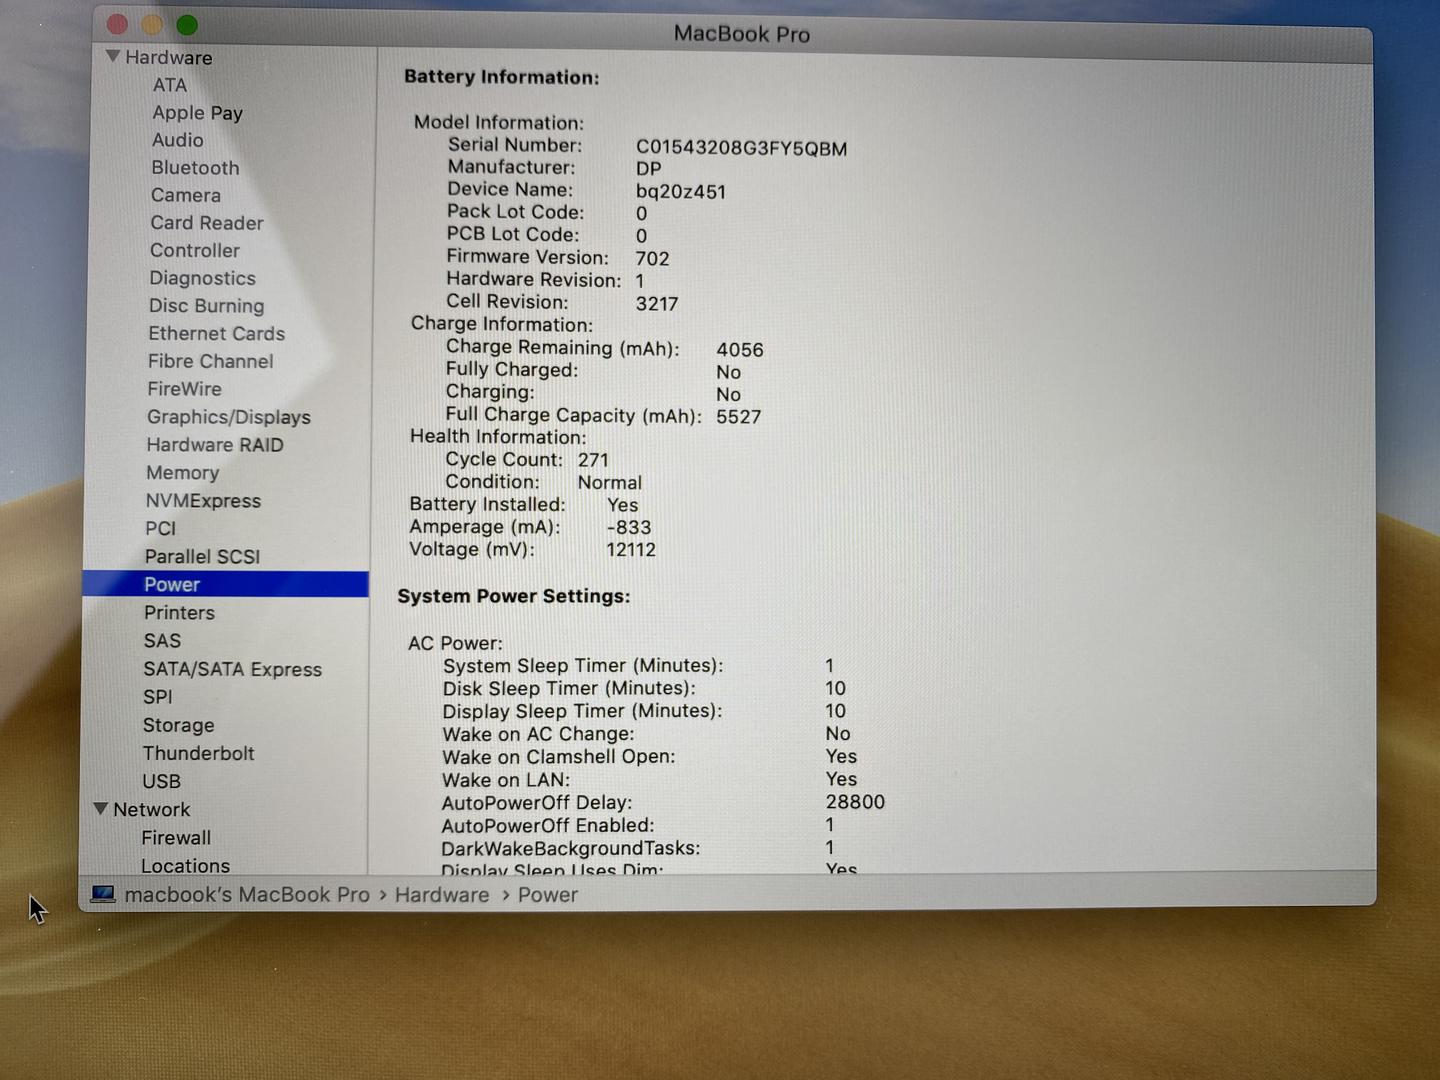Click the Wake on Clamshell Open label

(559, 757)
